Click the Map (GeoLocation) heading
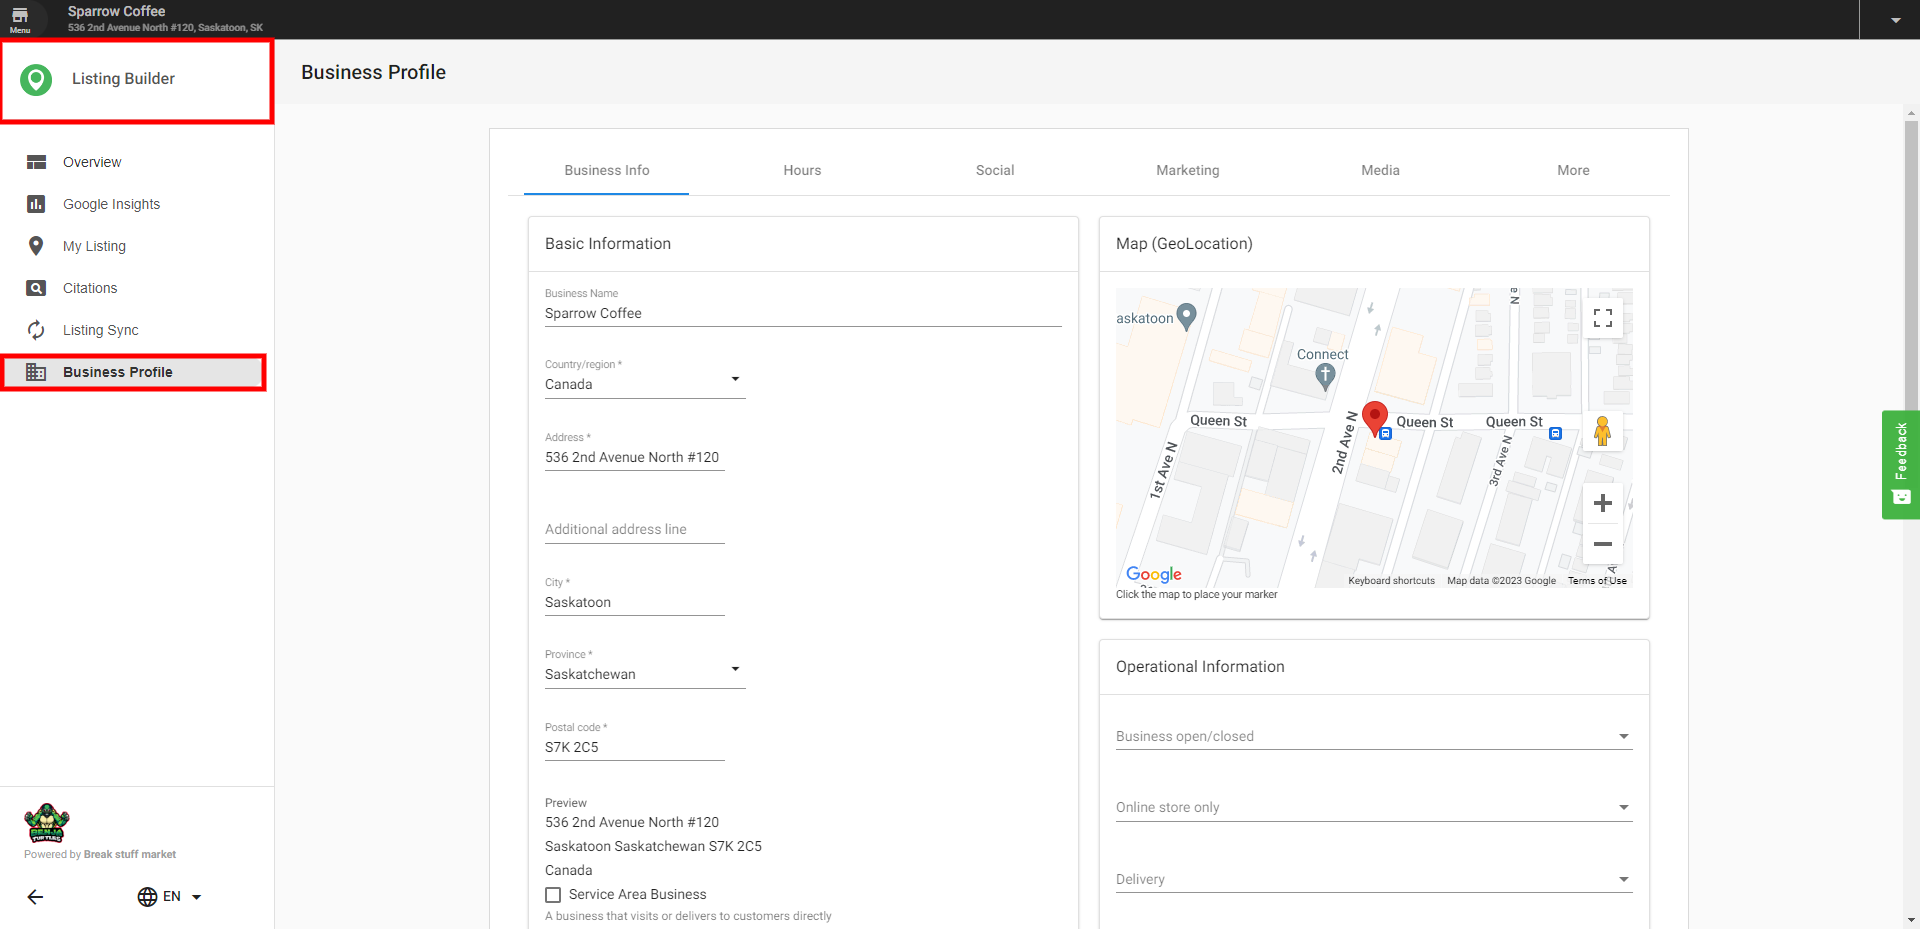This screenshot has height=929, width=1920. coord(1184,244)
